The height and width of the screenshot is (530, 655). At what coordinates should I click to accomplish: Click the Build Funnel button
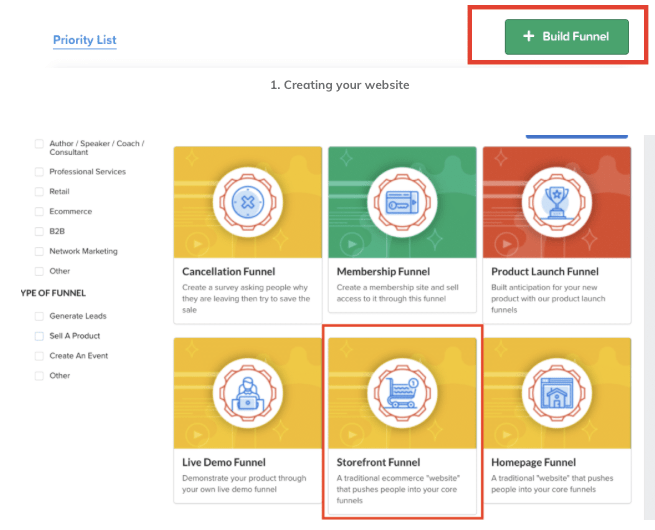click(x=566, y=36)
